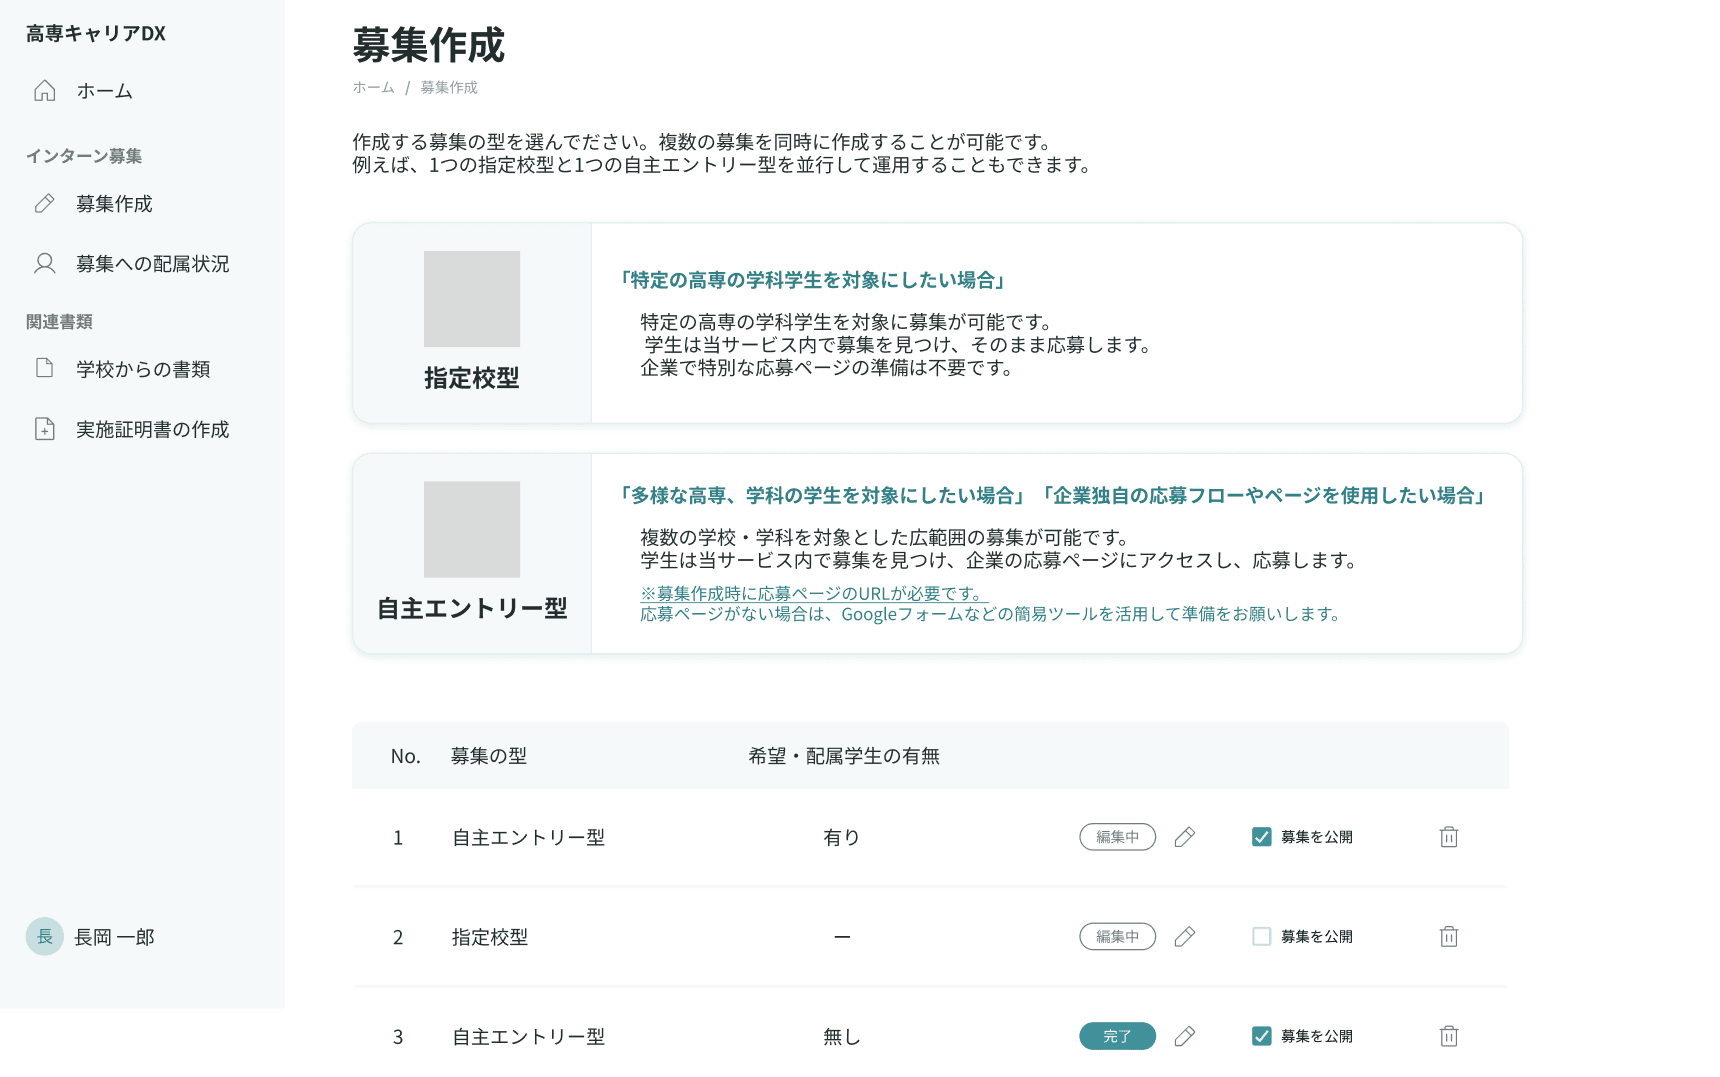Click the add-document icon for 実施証明書の作成

tap(45, 429)
